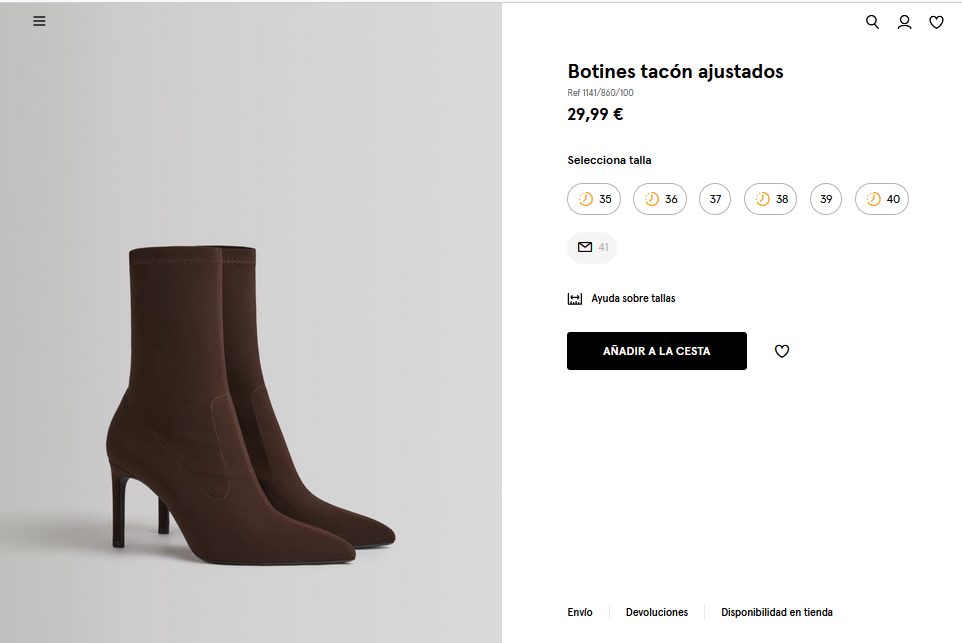Open the Devoluciones tab

(x=657, y=612)
